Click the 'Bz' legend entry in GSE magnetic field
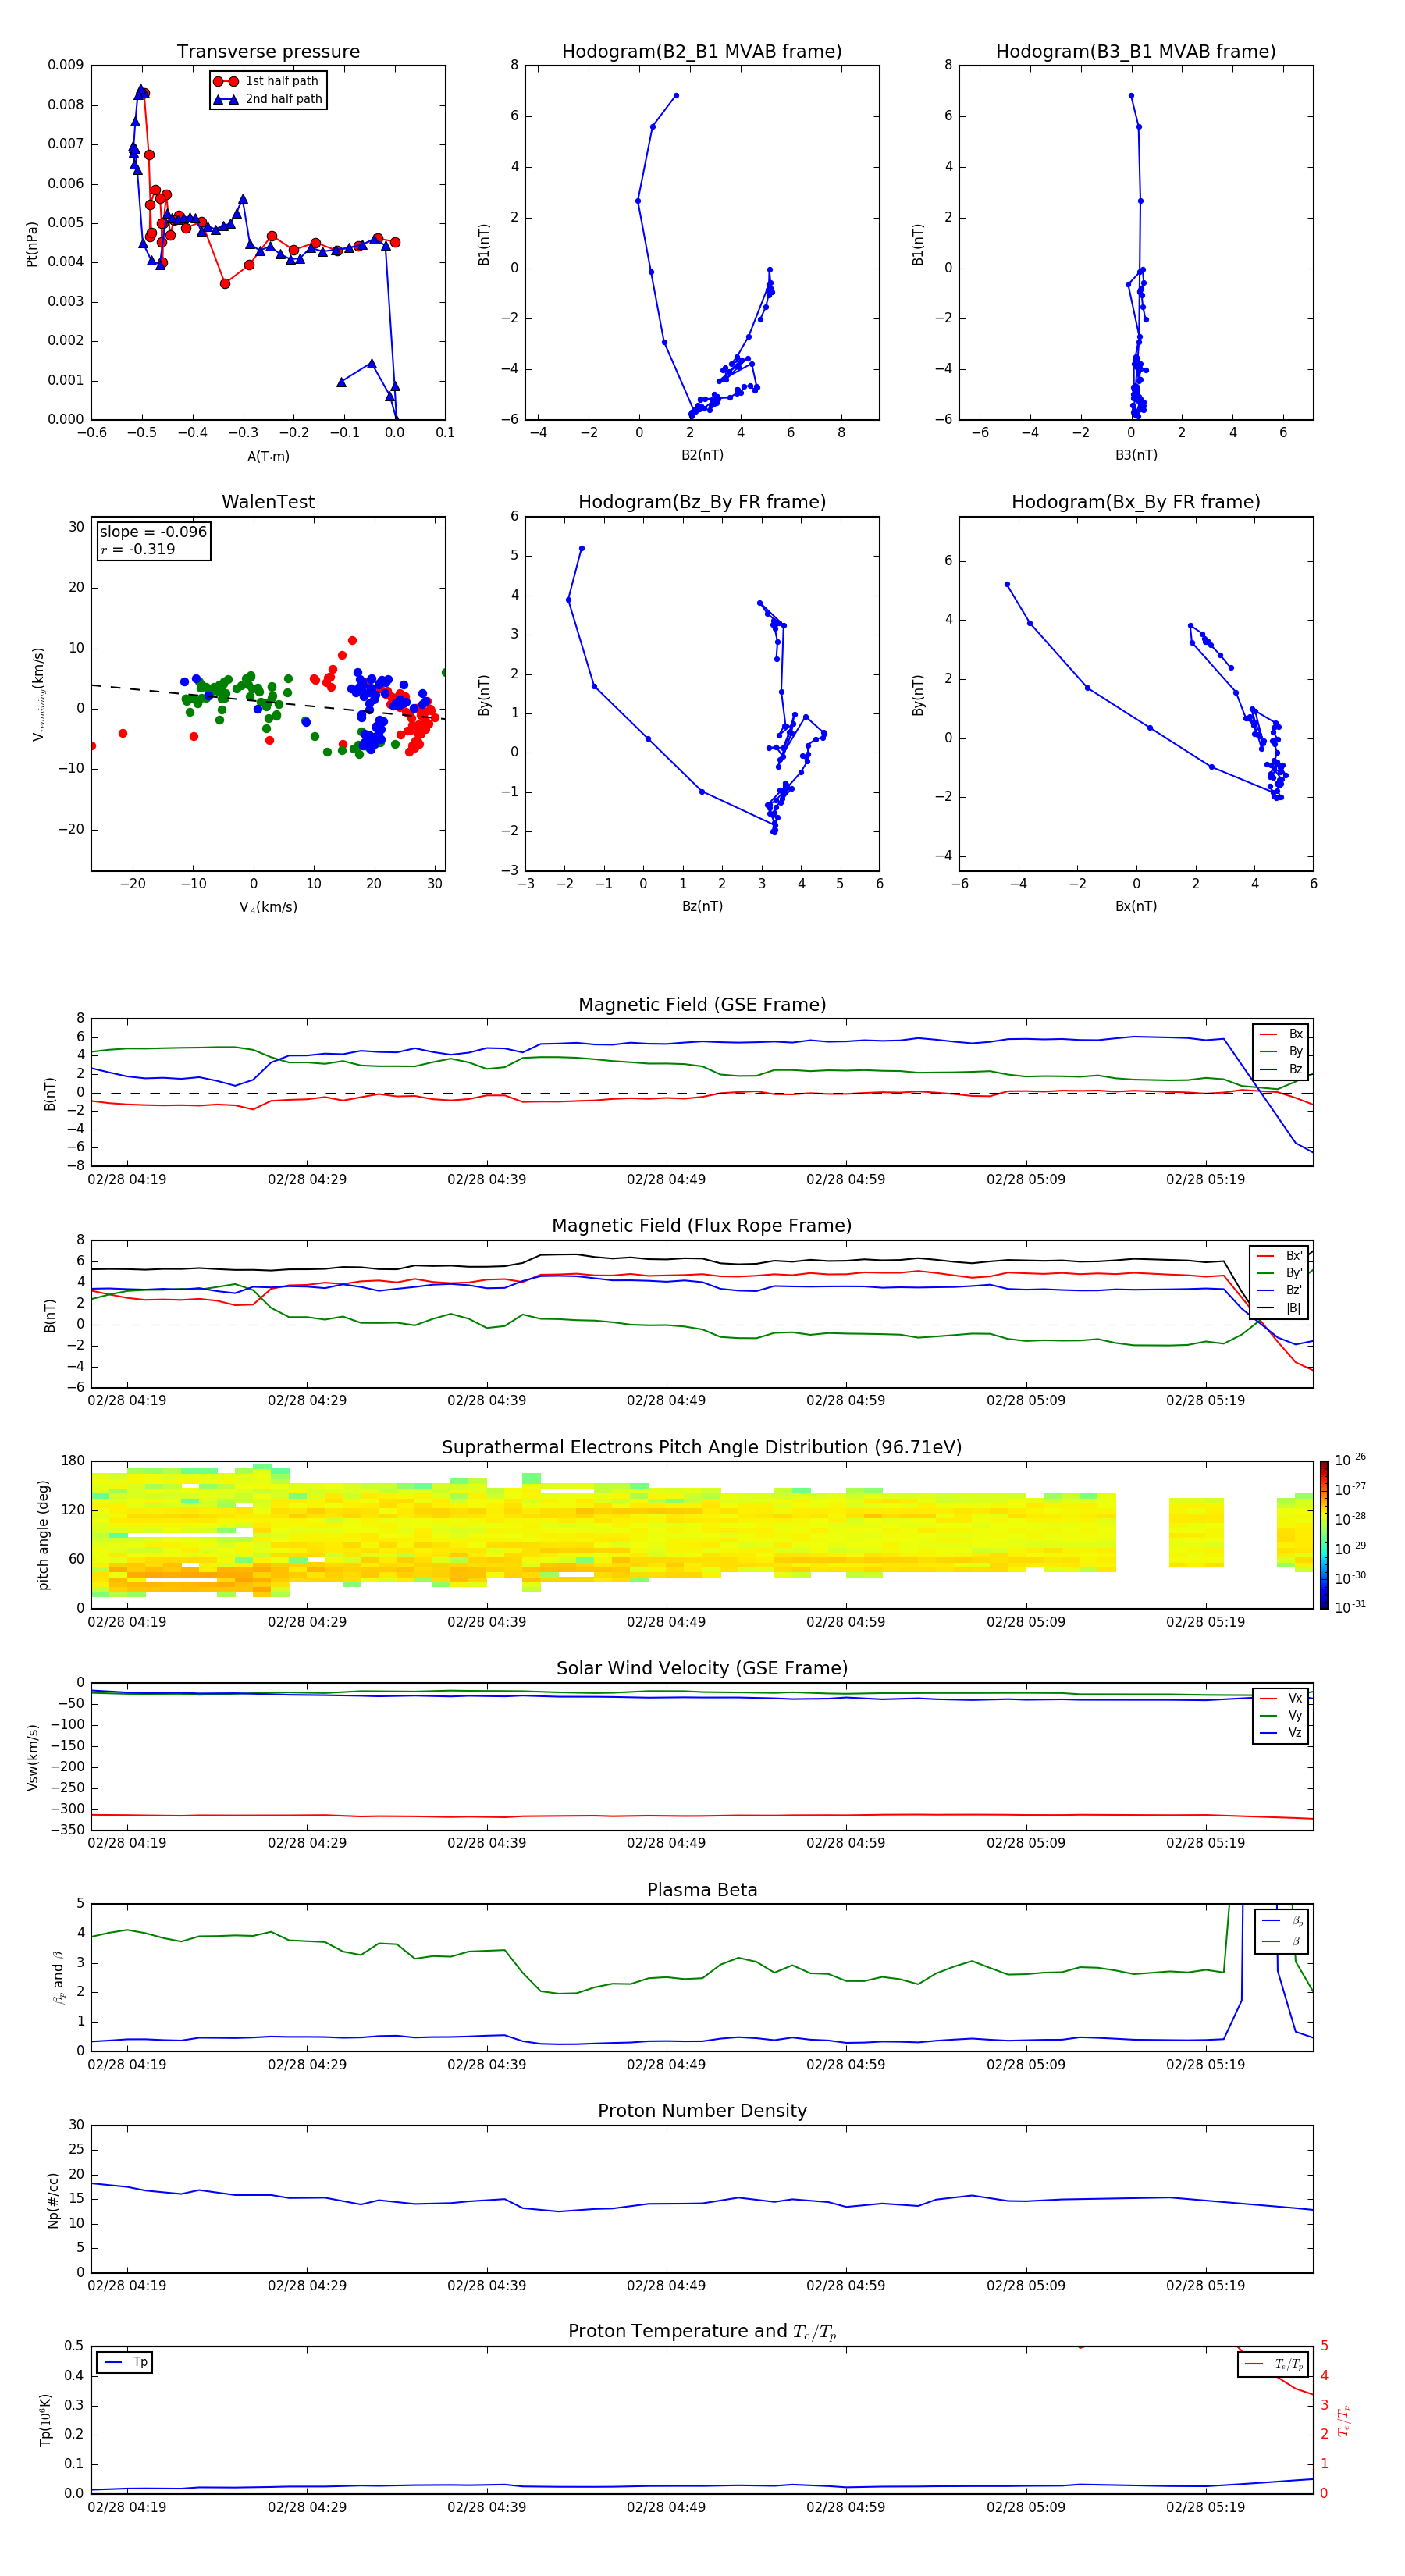Image resolution: width=1405 pixels, height=2576 pixels. point(1281,1070)
